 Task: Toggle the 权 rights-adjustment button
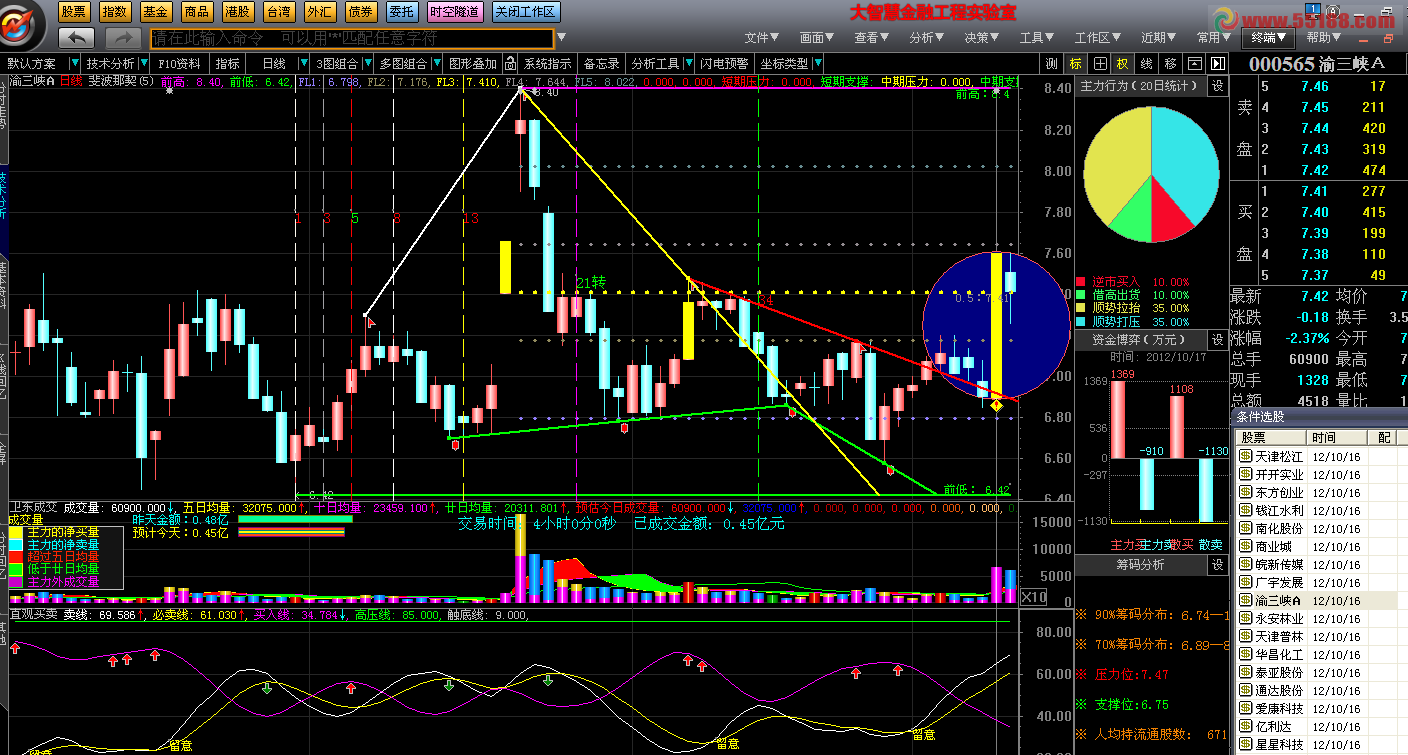pos(1123,63)
